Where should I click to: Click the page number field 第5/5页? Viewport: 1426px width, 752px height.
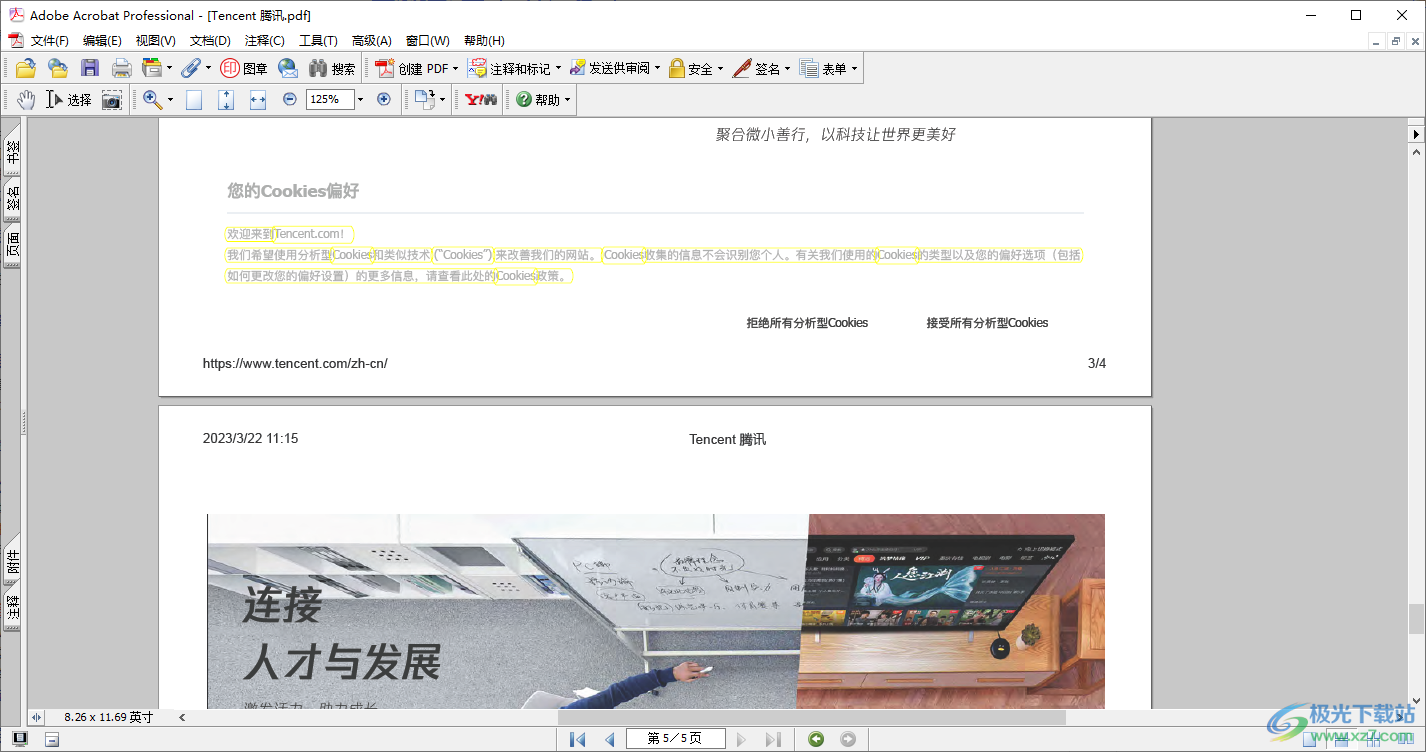click(675, 739)
